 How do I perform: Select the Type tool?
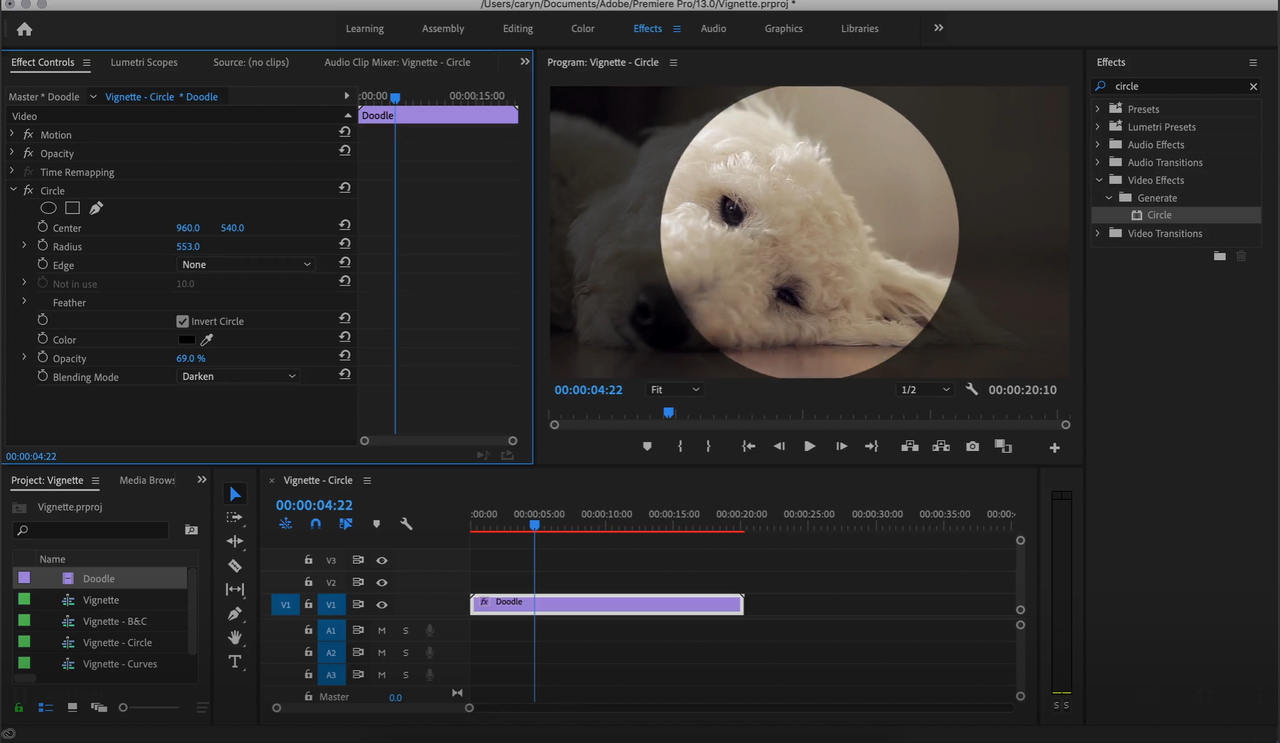tap(235, 661)
